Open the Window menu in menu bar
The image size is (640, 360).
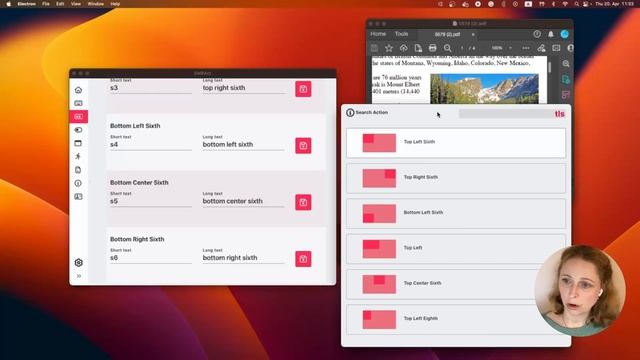pos(96,4)
